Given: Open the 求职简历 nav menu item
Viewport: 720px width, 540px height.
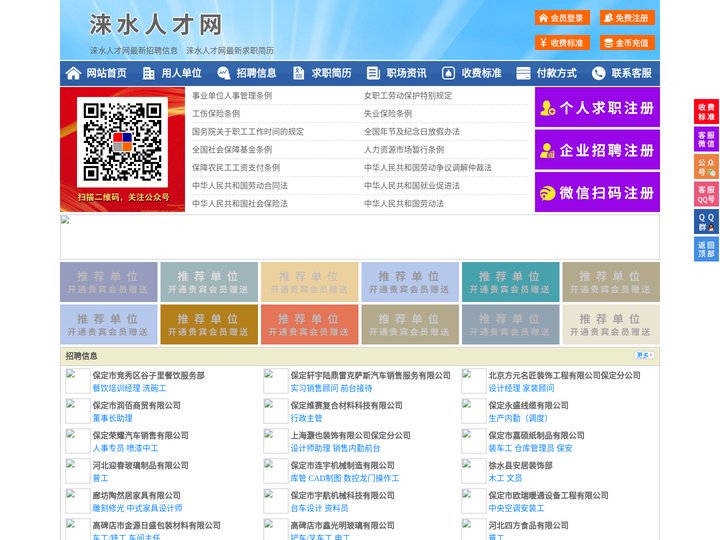Looking at the screenshot, I should tap(332, 73).
